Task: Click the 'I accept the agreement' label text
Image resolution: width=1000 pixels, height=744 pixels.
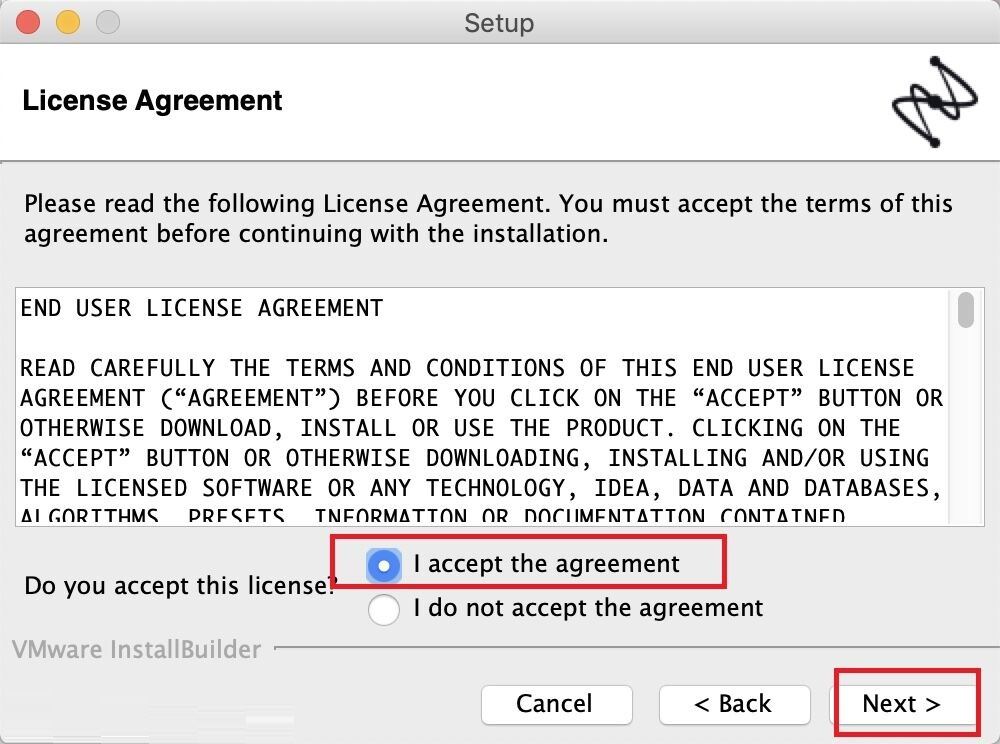Action: tap(547, 564)
